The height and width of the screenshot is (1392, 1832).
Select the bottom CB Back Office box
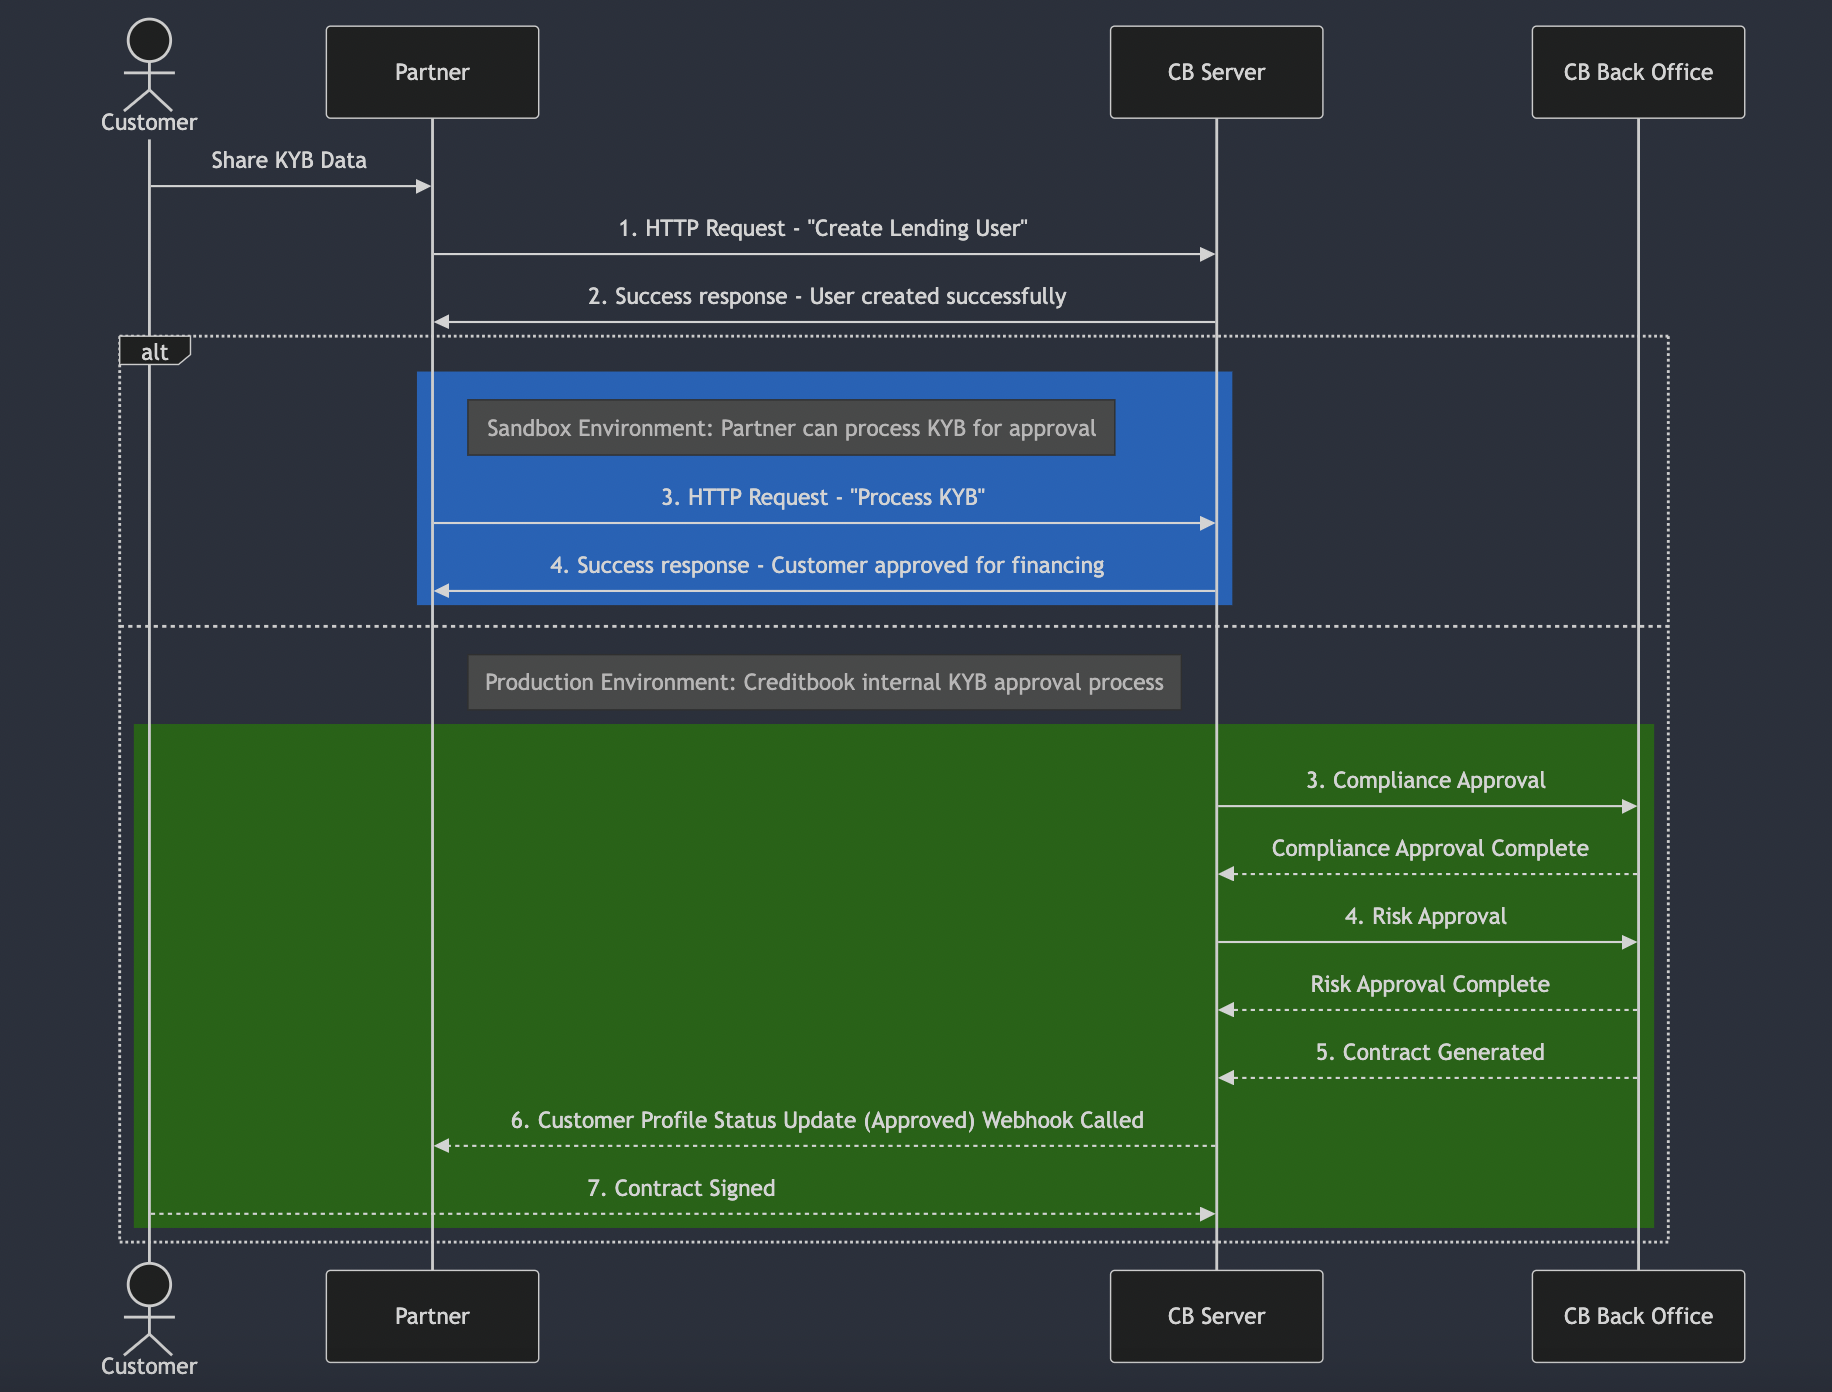pos(1637,1316)
